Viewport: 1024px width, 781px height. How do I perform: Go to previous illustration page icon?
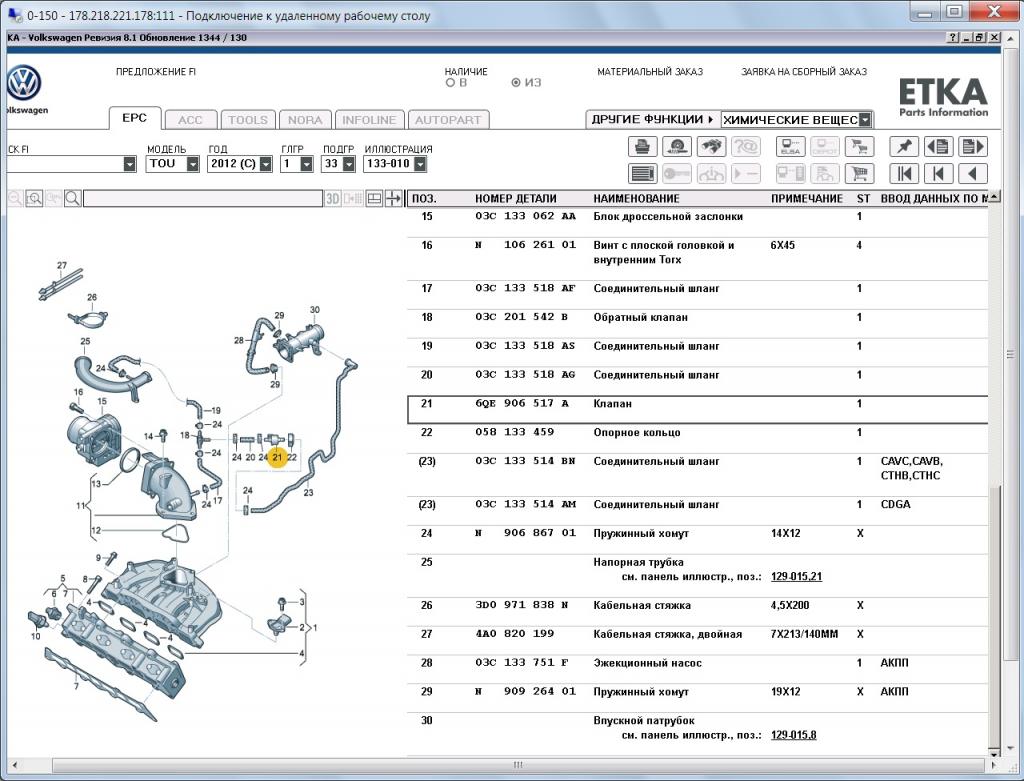point(938,146)
